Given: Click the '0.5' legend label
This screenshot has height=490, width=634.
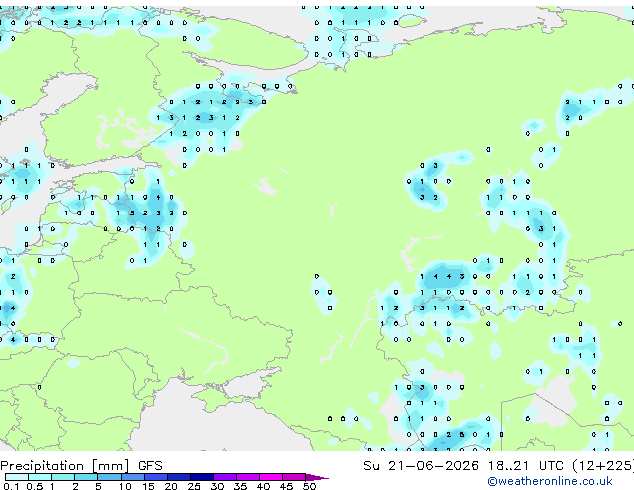Looking at the screenshot, I should [x=35, y=486].
